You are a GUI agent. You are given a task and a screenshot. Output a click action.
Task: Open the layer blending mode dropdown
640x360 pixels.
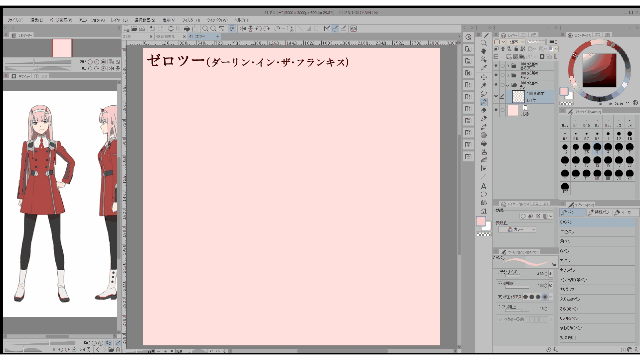click(x=516, y=42)
